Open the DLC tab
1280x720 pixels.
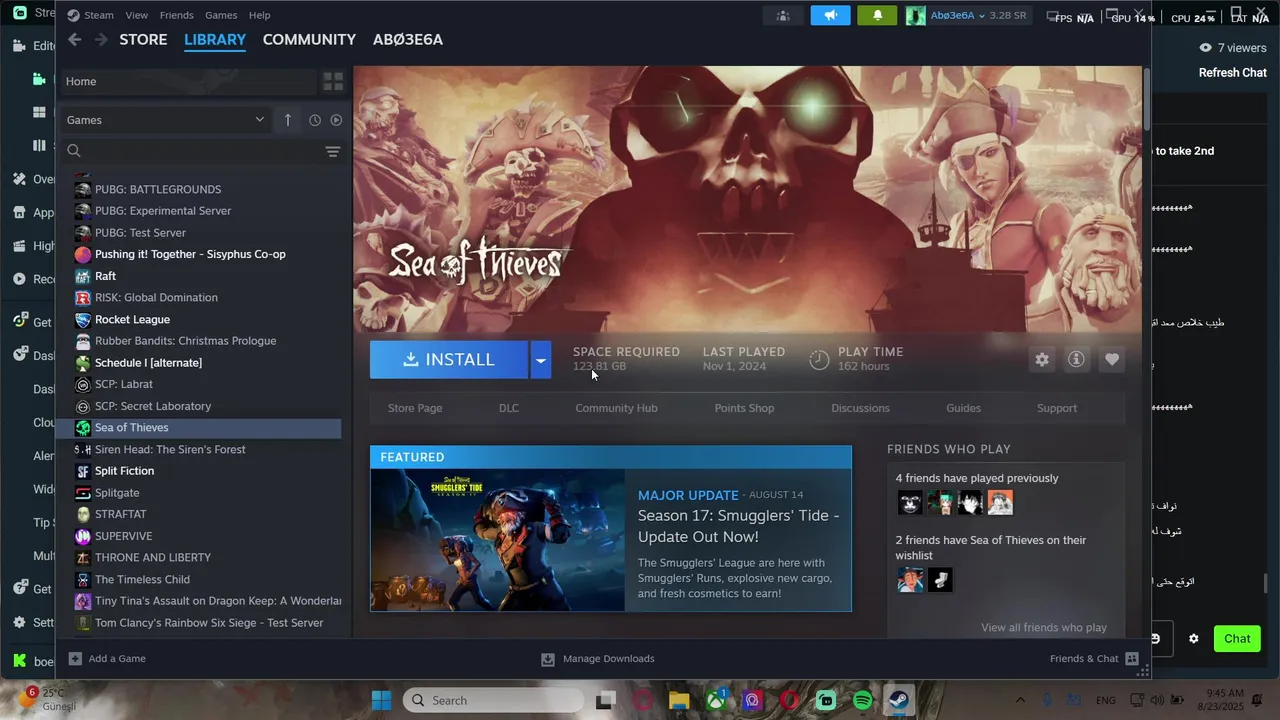click(x=509, y=408)
